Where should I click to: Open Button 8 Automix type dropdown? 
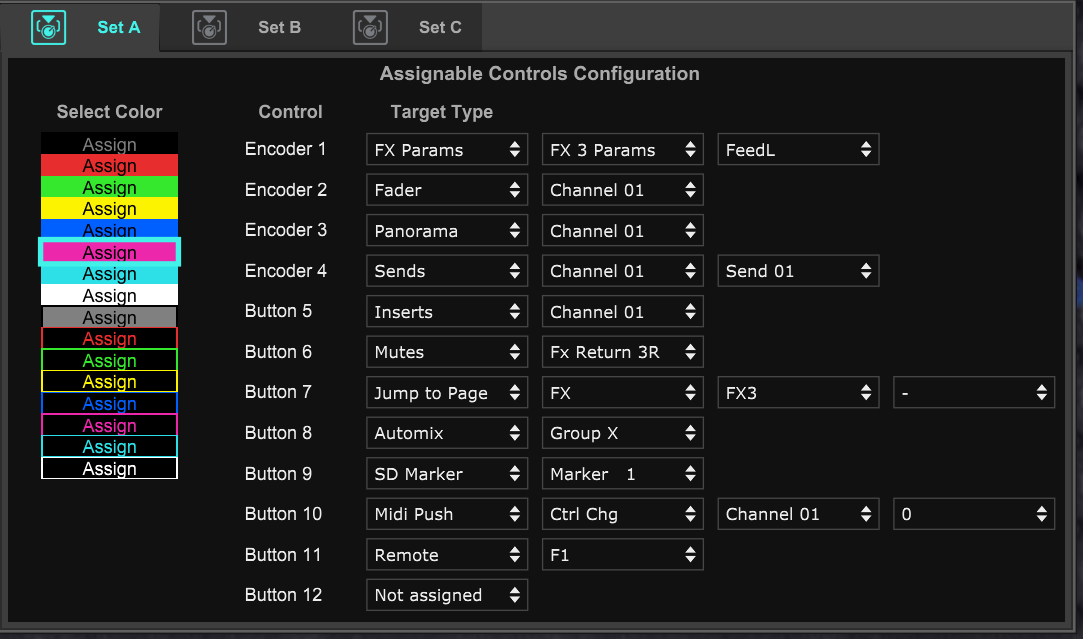pos(447,433)
